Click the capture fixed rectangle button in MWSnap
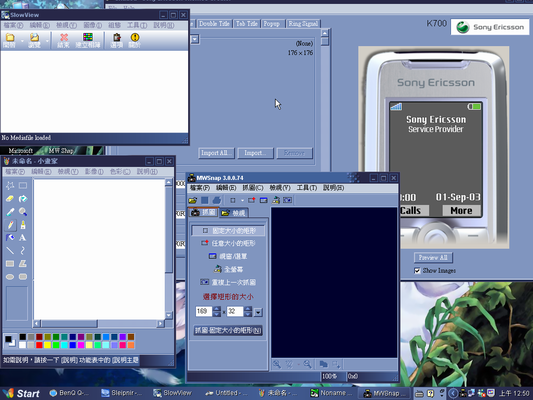This screenshot has height=400, width=533. coord(228,330)
